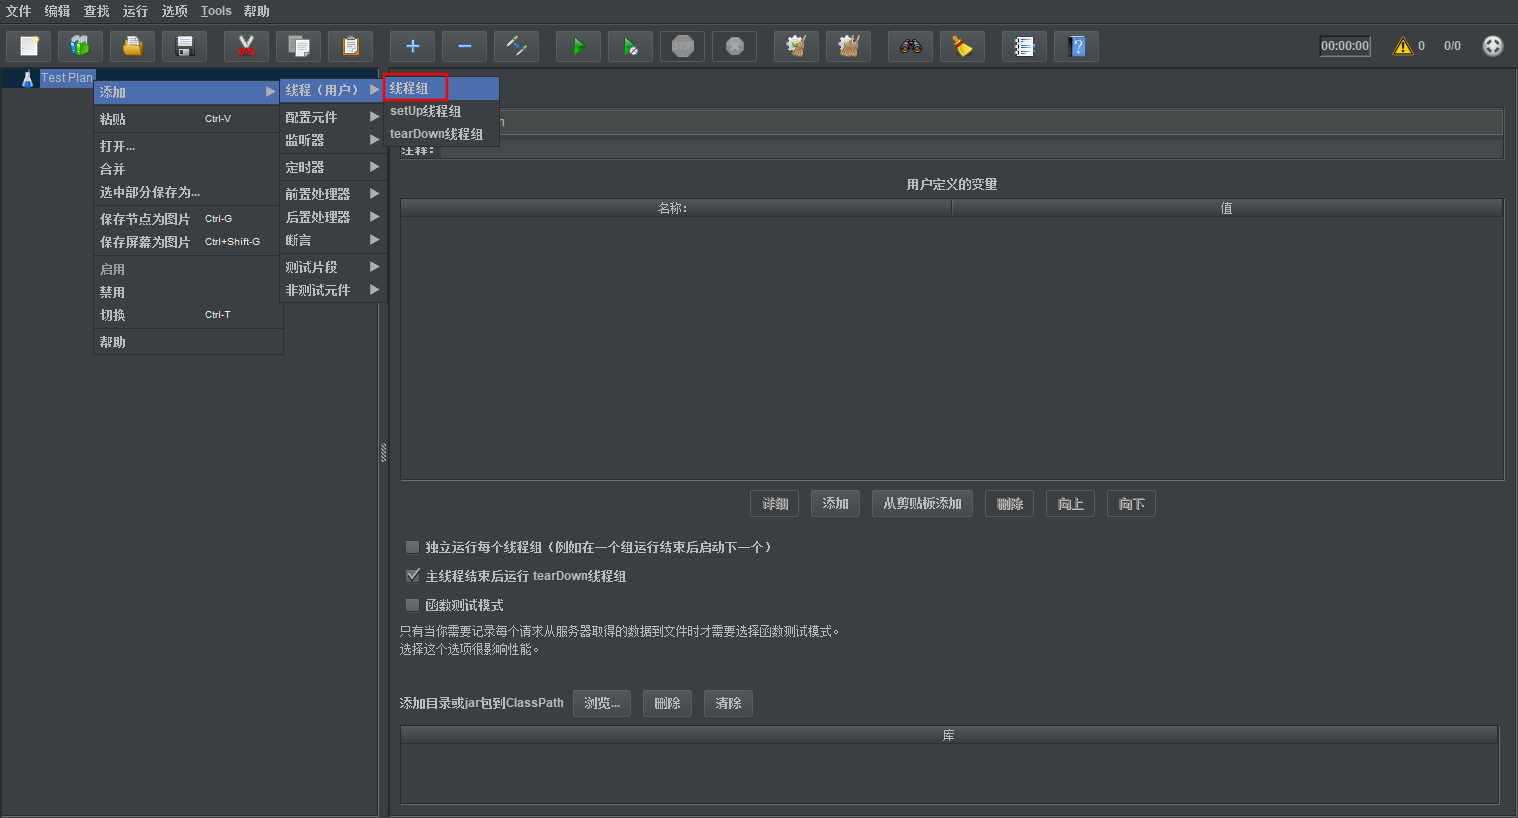Enable 函数测试模式 checkbox
The width and height of the screenshot is (1518, 818).
[x=412, y=605]
